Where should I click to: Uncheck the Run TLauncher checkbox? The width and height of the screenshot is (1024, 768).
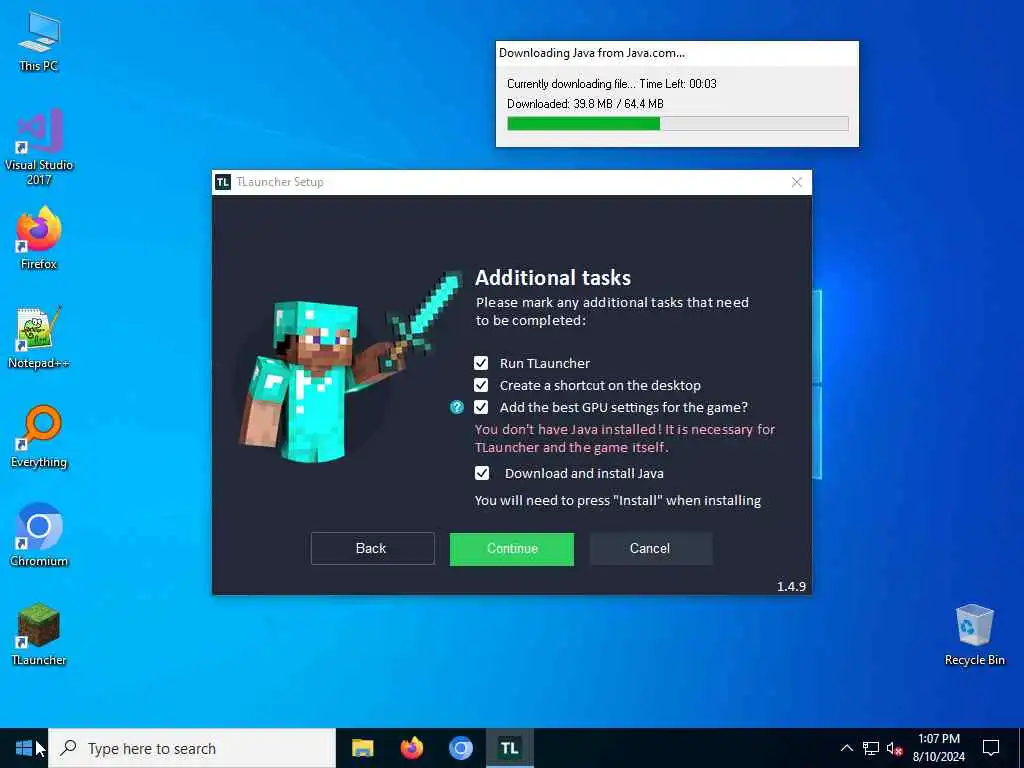(x=481, y=363)
